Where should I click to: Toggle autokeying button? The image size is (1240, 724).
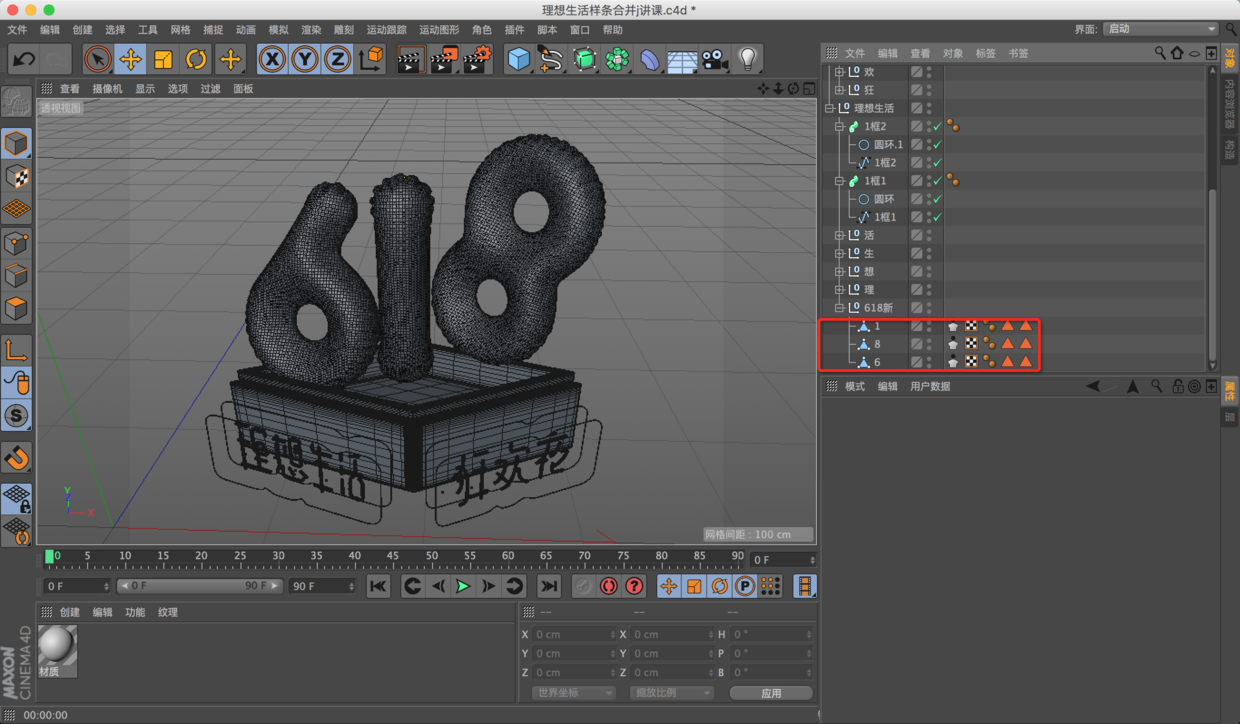coord(608,586)
